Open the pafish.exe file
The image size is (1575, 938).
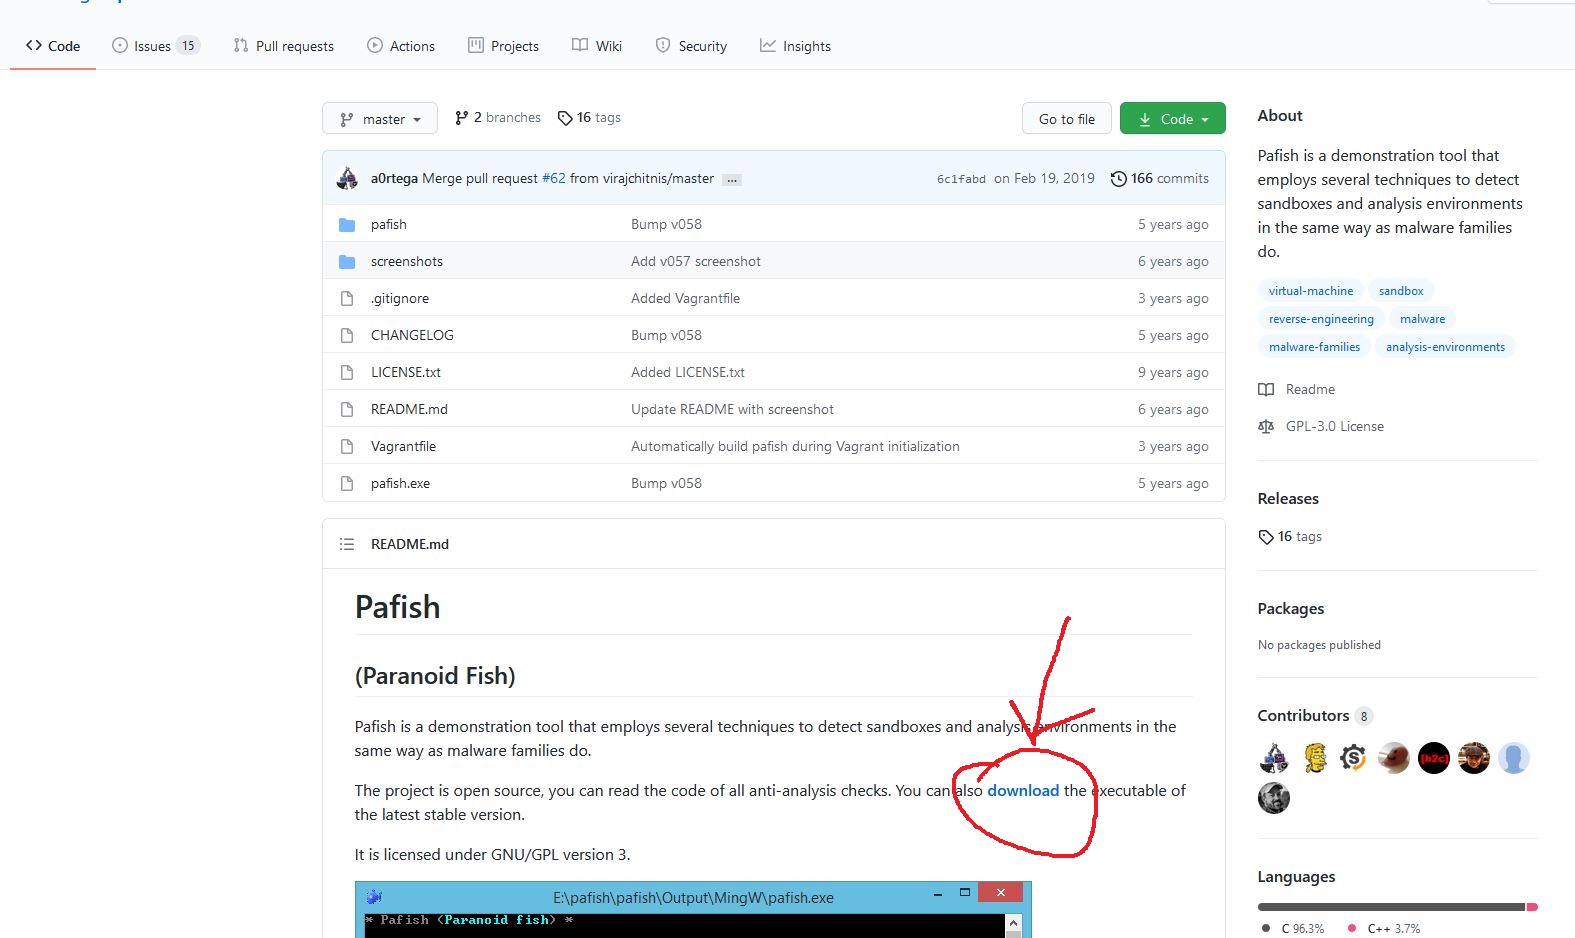point(400,484)
